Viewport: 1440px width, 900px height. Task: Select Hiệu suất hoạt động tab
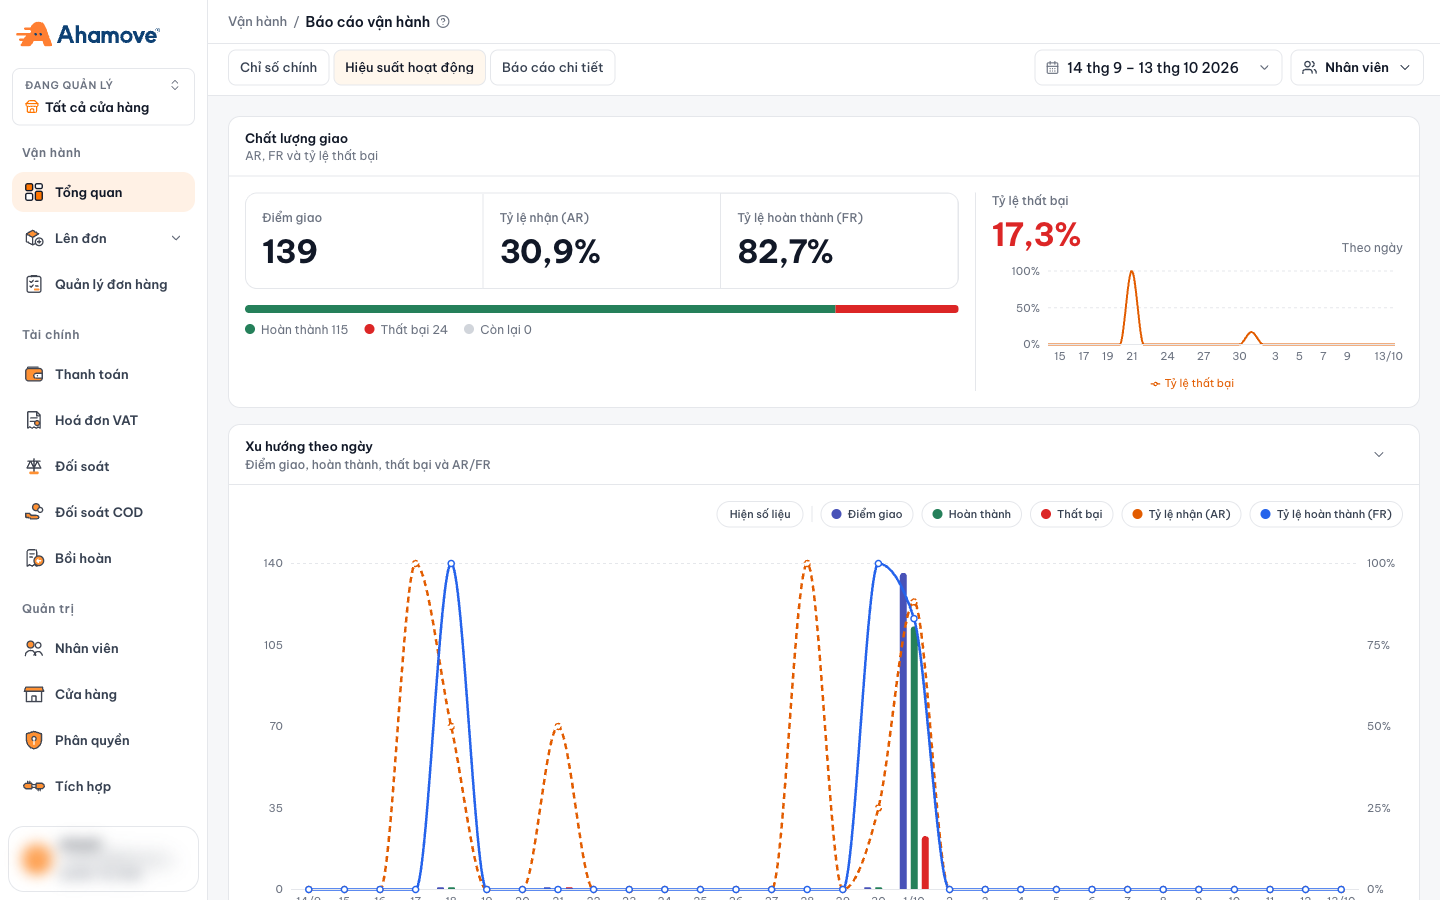click(x=409, y=68)
